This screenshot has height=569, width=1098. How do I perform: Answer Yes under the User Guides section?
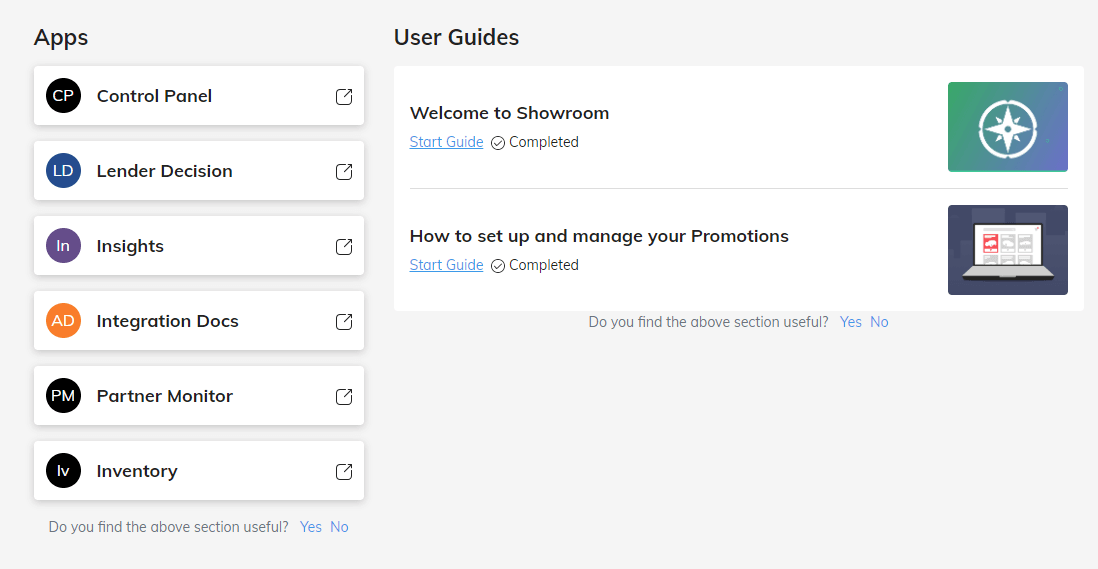point(850,322)
